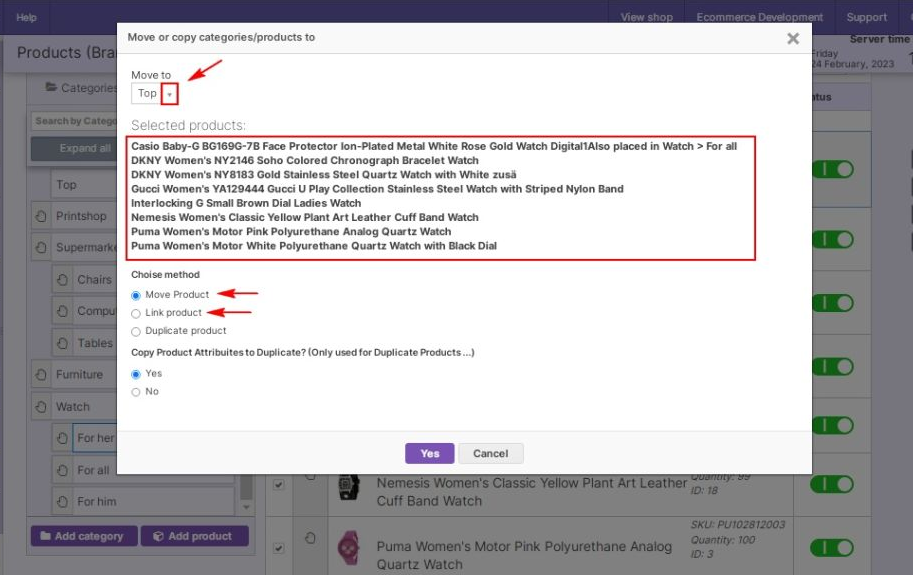Viewport: 913px width, 575px height.
Task: Open the Help menu
Action: 26,17
